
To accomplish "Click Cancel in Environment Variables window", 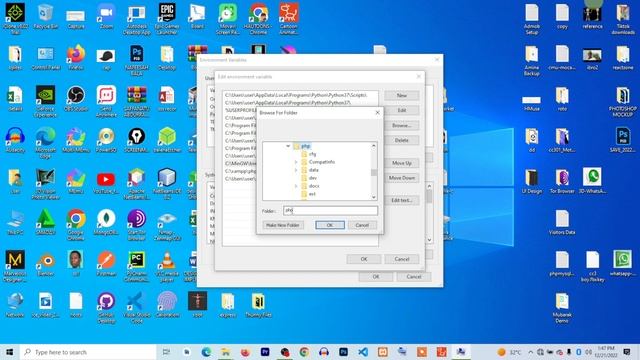I will [414, 276].
